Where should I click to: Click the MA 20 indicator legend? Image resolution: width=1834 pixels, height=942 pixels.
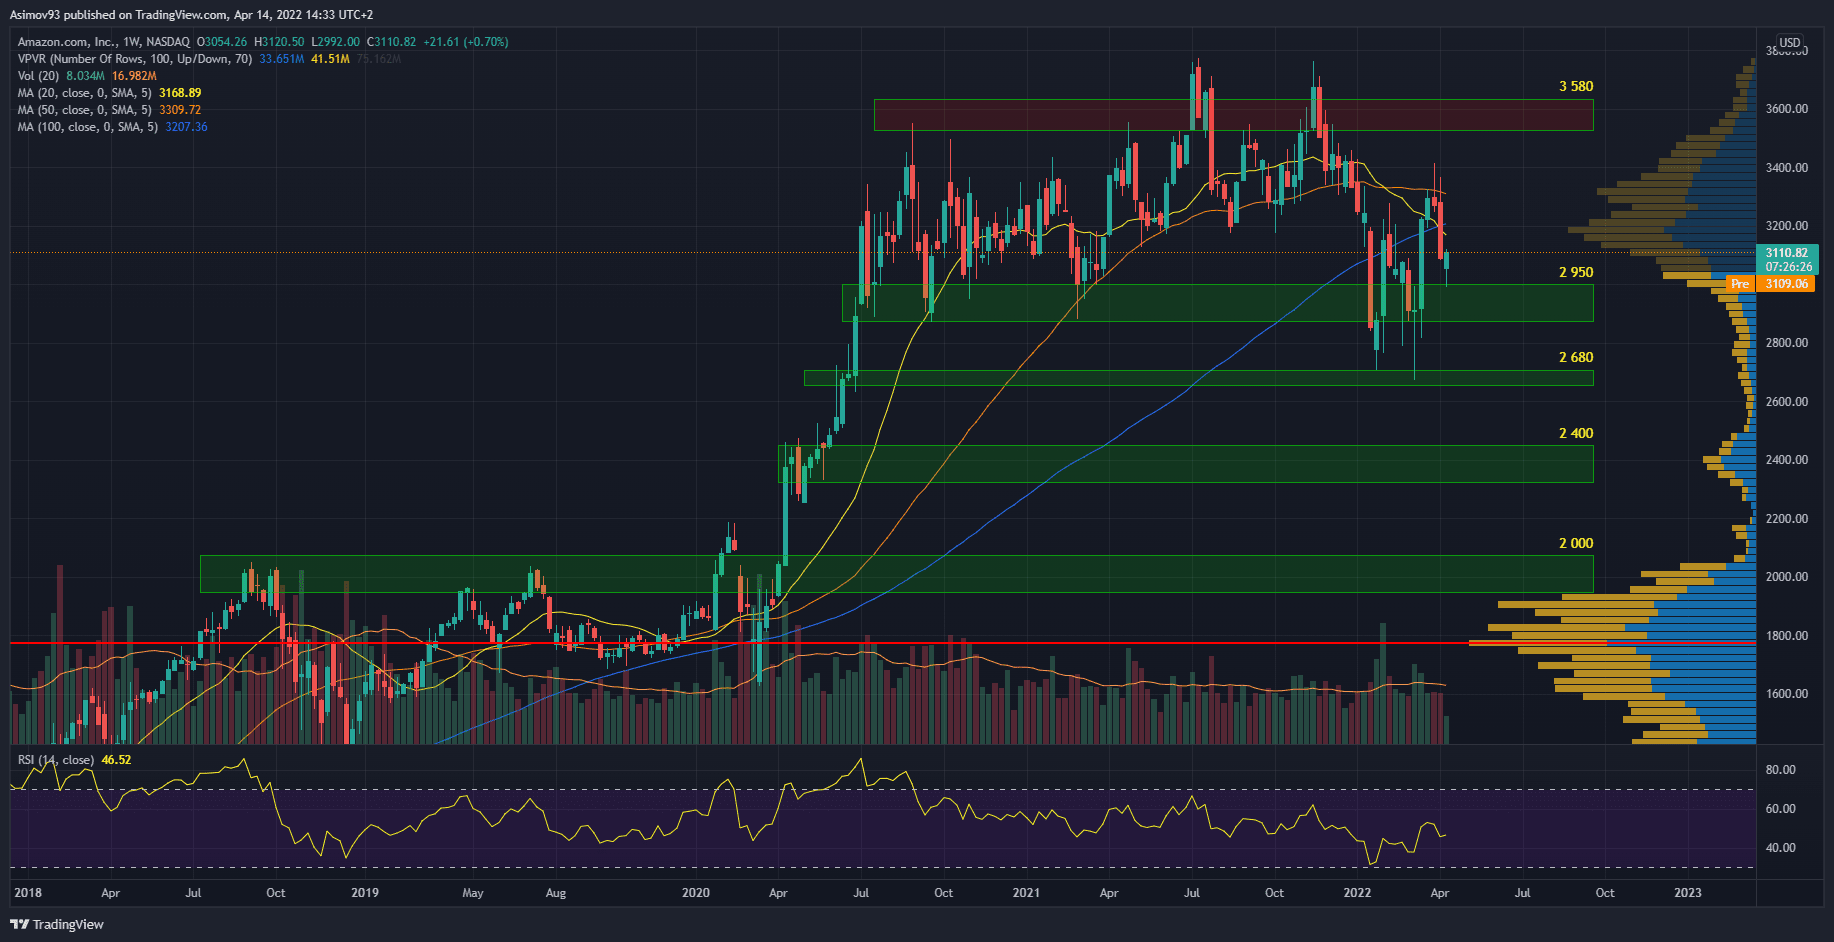pyautogui.click(x=84, y=93)
